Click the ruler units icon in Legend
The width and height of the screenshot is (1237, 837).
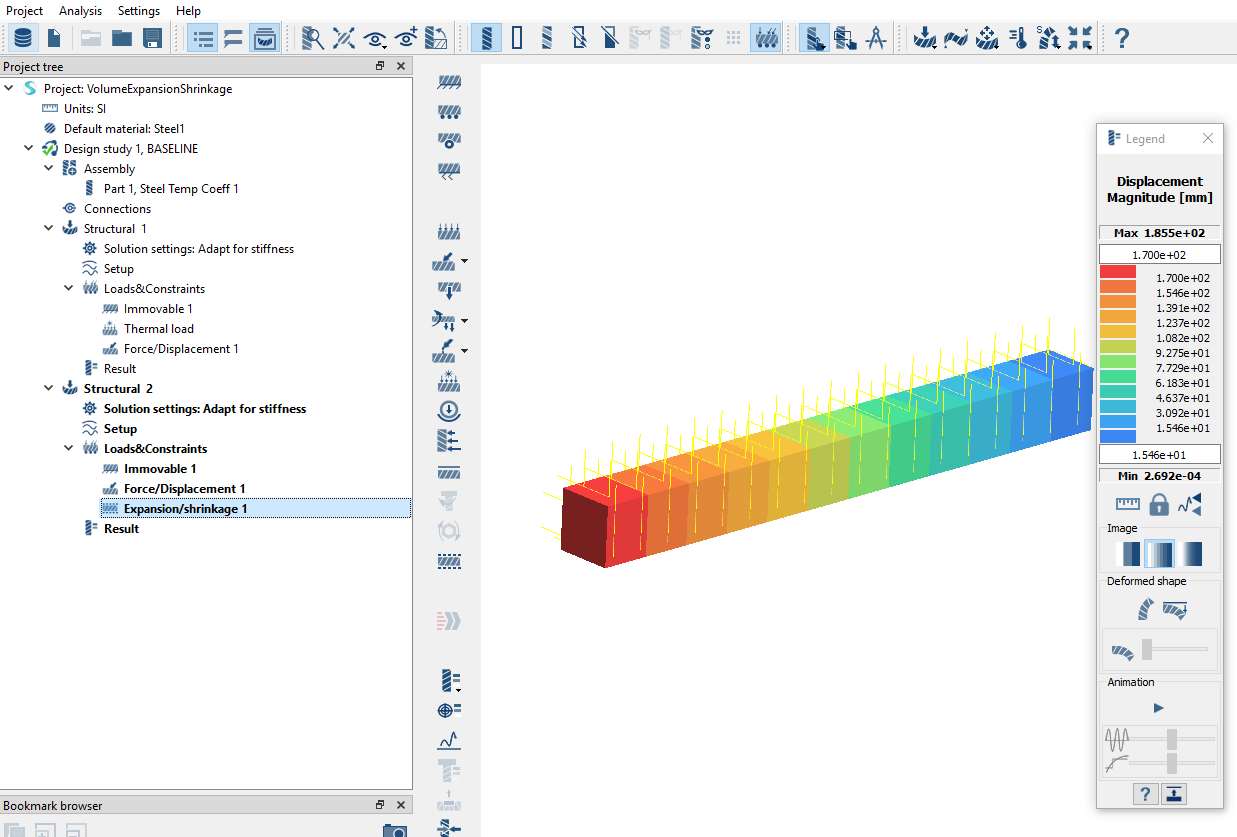(x=1128, y=504)
